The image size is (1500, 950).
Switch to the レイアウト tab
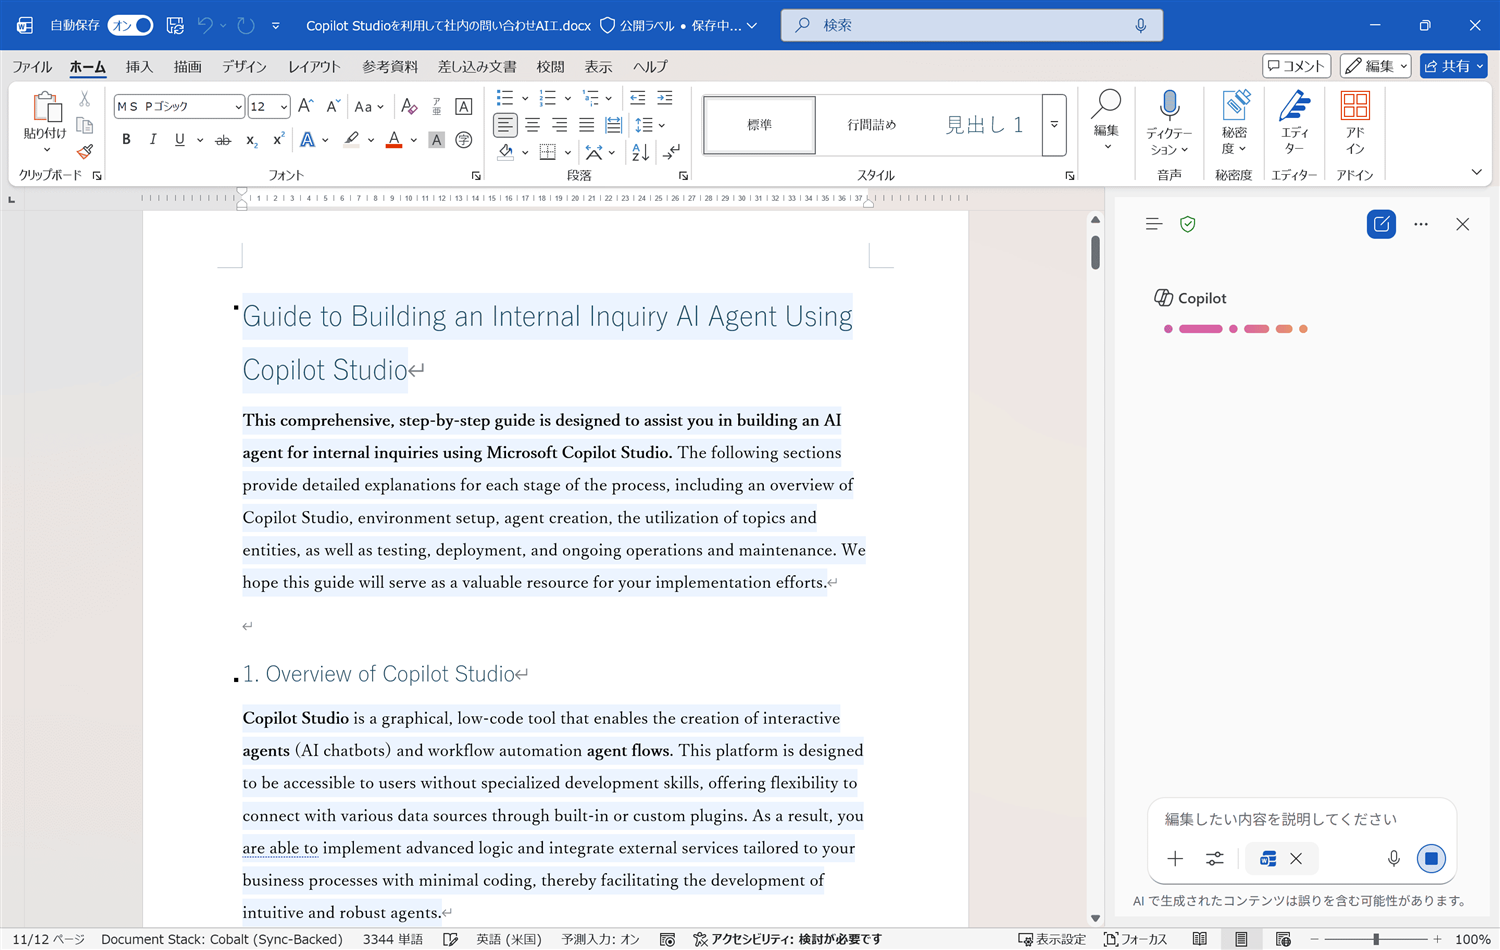(314, 66)
